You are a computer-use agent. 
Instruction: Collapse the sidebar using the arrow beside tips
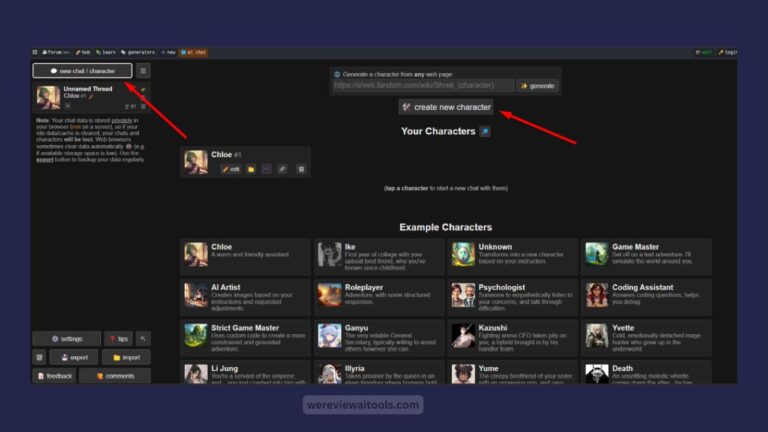tap(143, 338)
